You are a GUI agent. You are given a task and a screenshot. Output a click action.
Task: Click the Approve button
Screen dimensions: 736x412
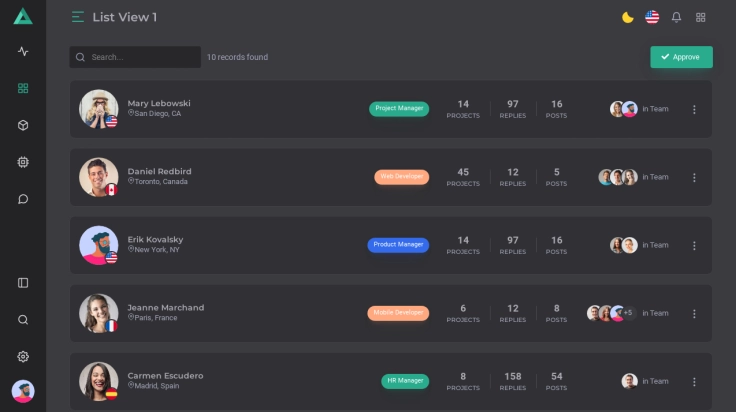click(681, 57)
